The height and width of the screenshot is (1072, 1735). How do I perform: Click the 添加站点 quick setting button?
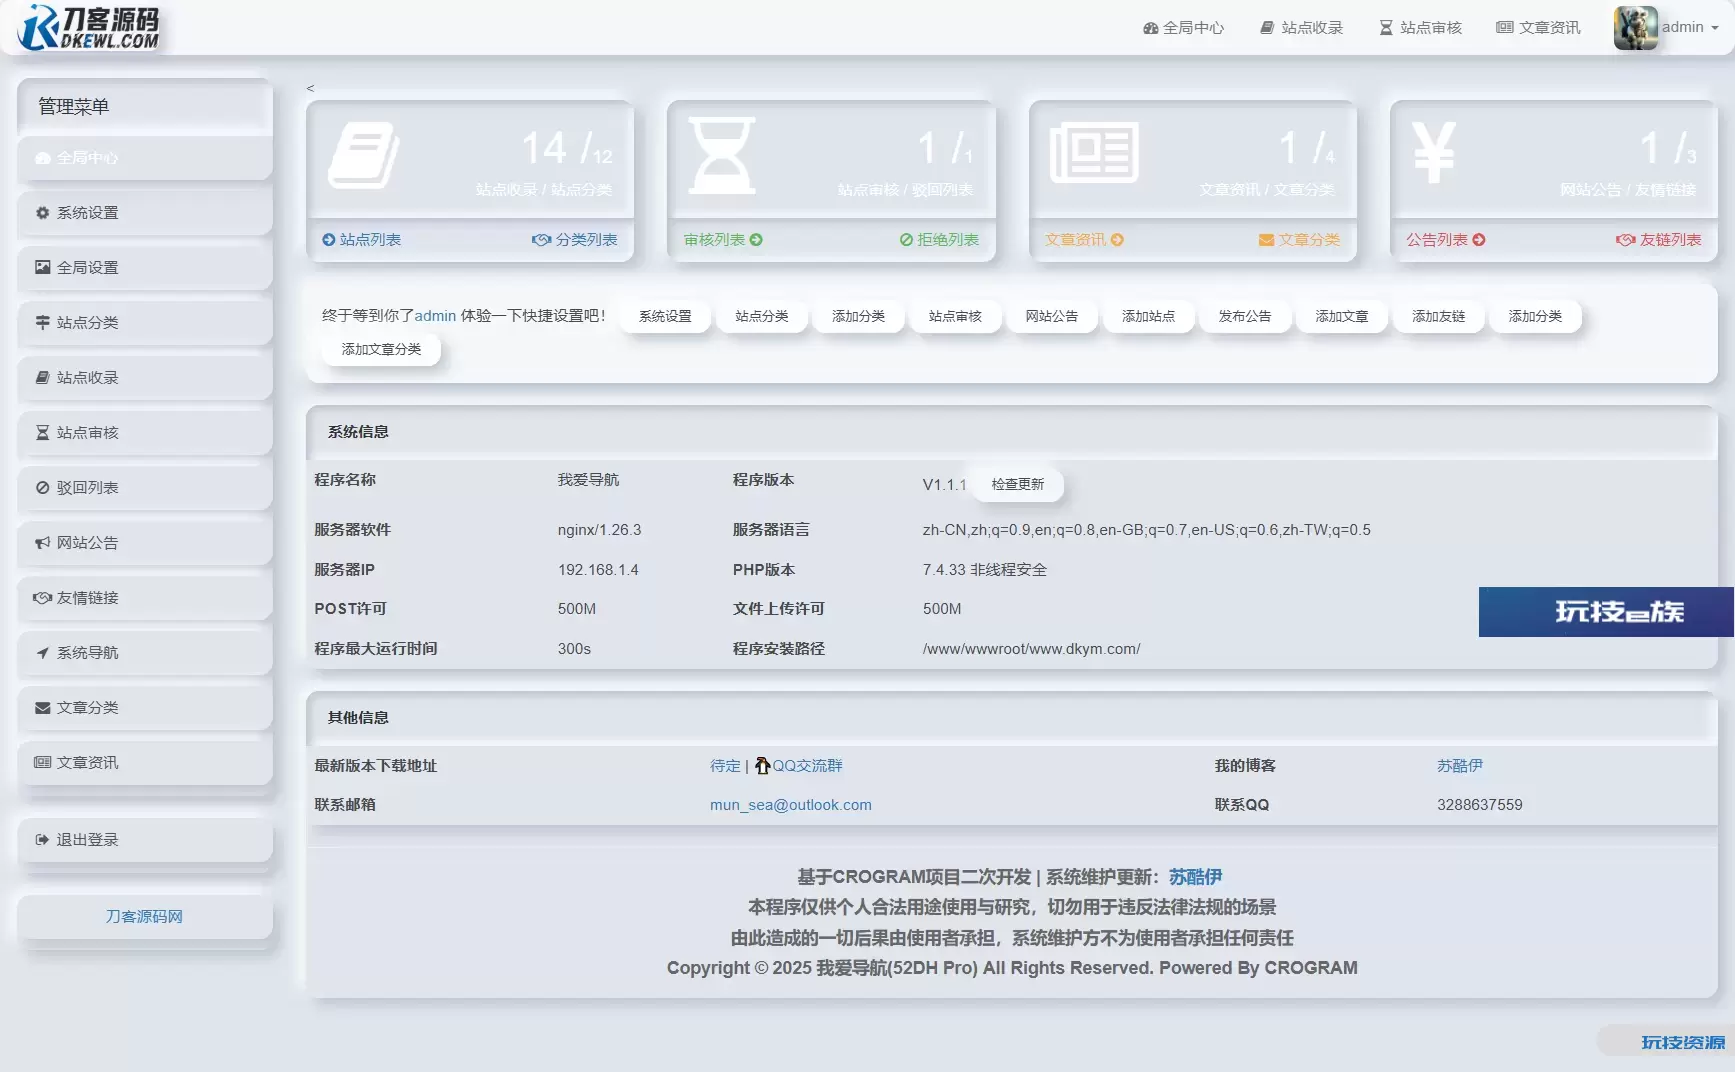(1148, 316)
